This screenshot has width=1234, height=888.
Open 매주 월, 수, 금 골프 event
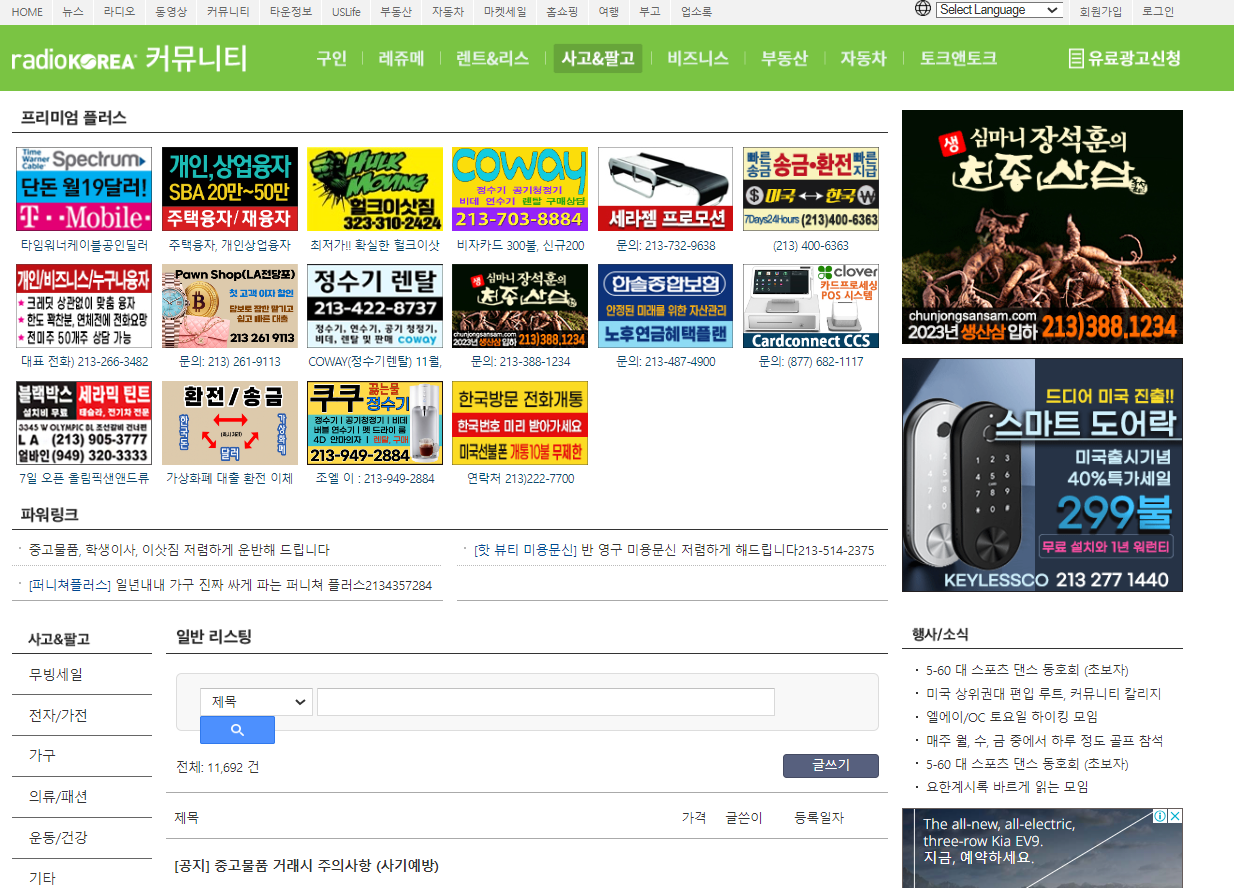click(x=1045, y=741)
